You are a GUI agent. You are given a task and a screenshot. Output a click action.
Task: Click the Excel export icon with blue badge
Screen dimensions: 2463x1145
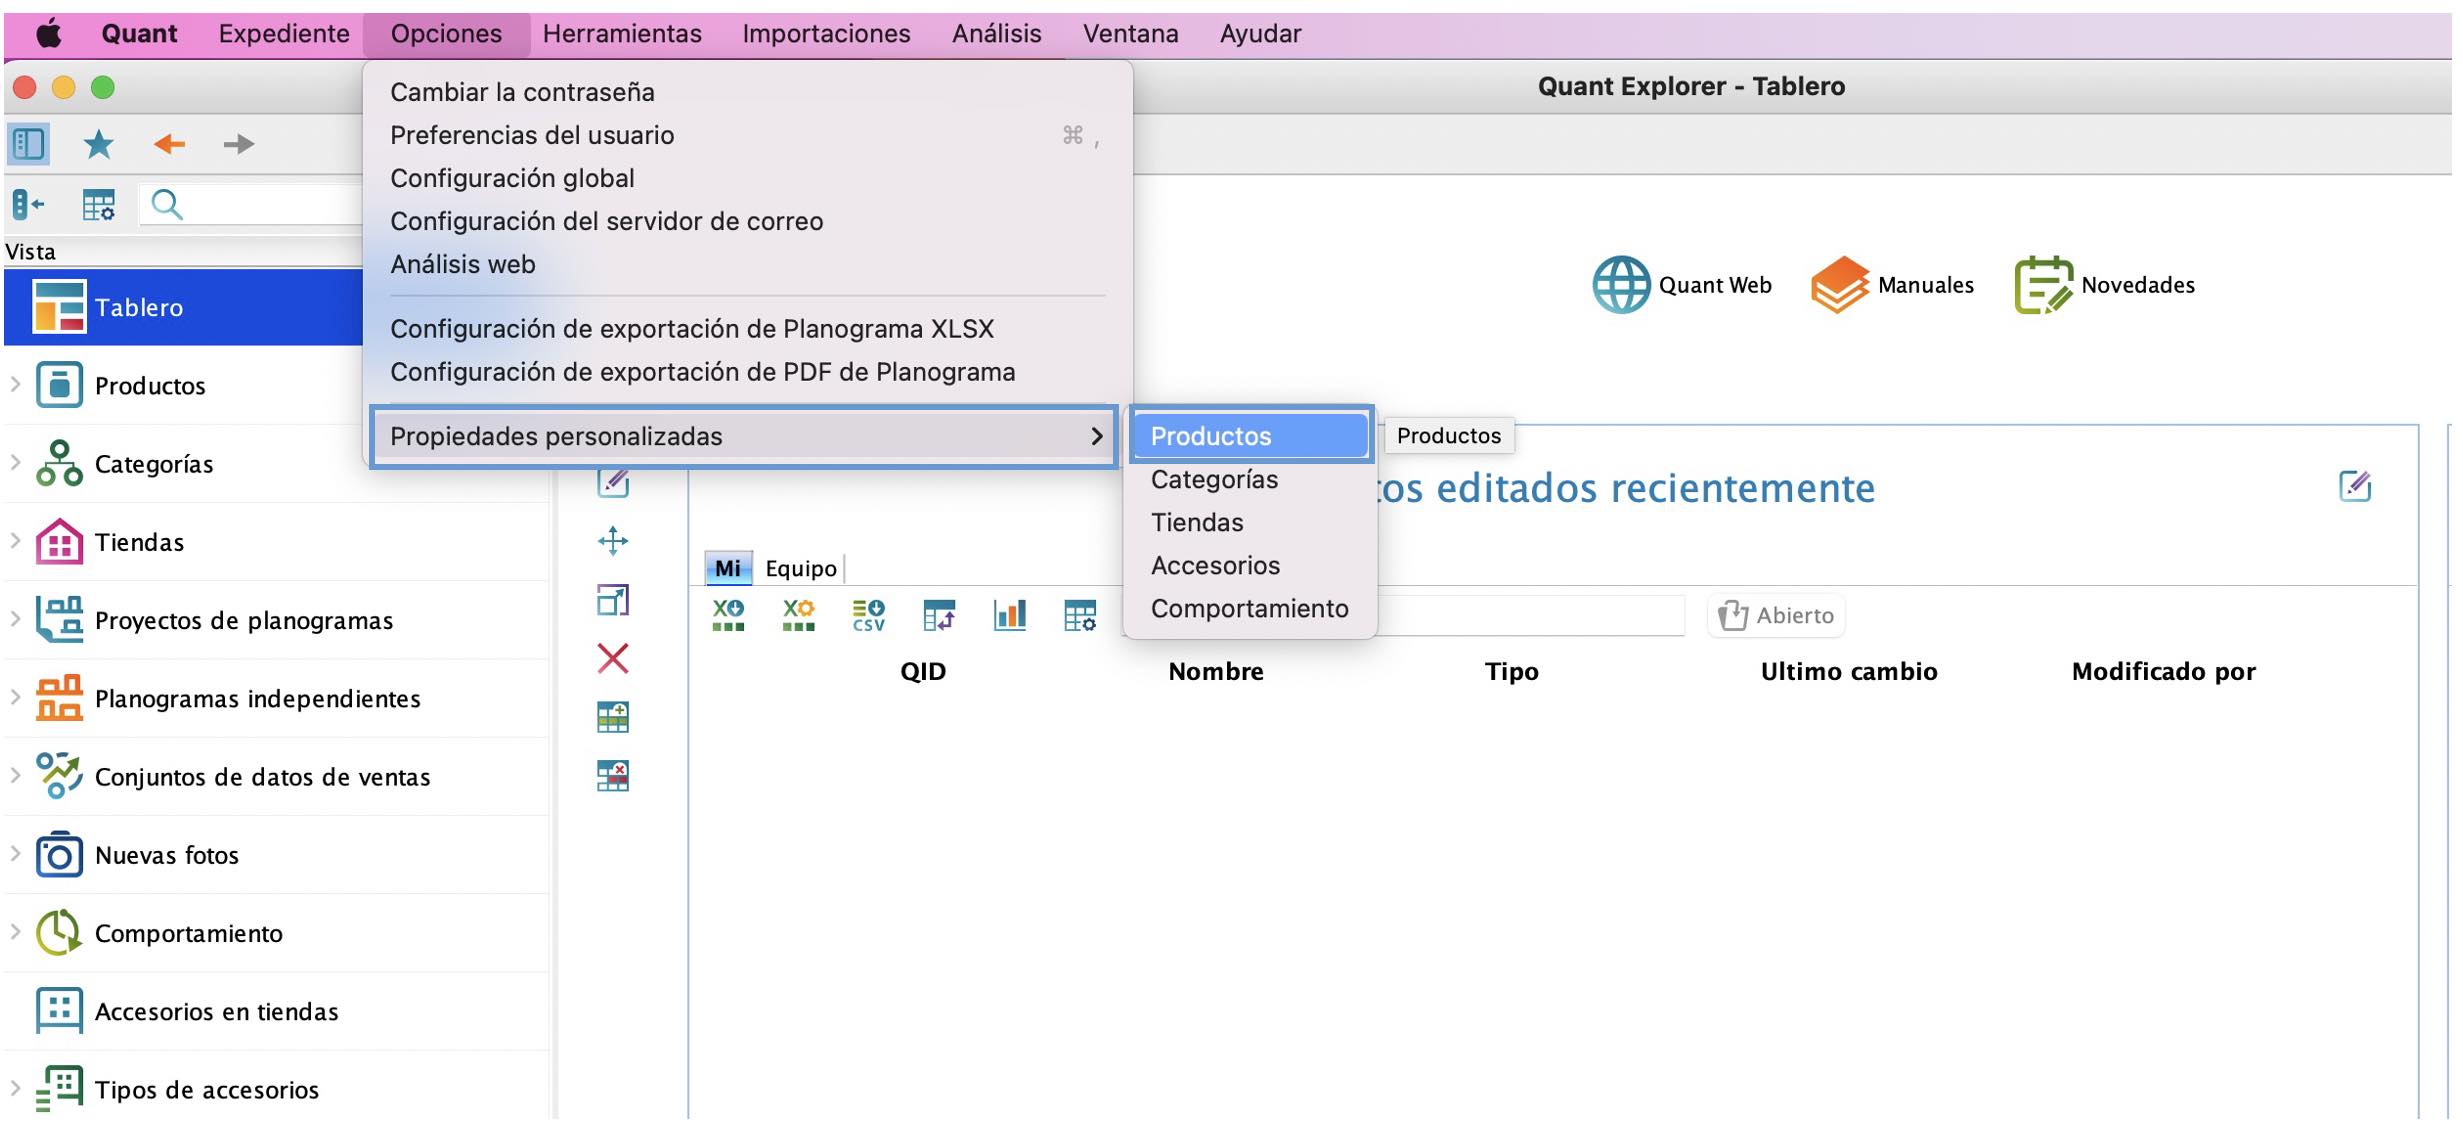728,615
